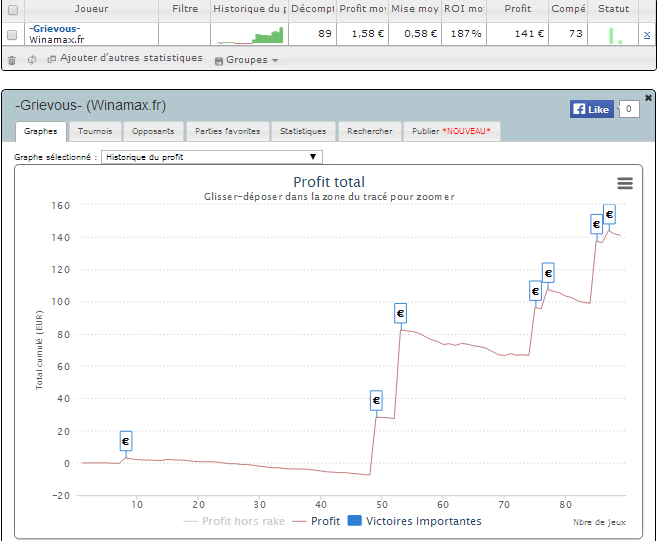Toggle the Profit legend series
The height and width of the screenshot is (541, 658).
pos(316,521)
